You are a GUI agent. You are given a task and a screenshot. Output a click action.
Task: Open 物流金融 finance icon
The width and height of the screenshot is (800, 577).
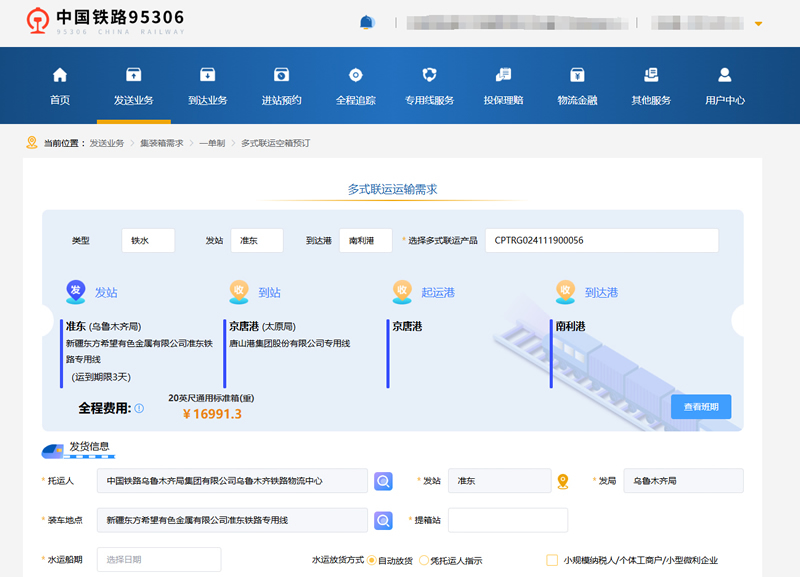[577, 75]
